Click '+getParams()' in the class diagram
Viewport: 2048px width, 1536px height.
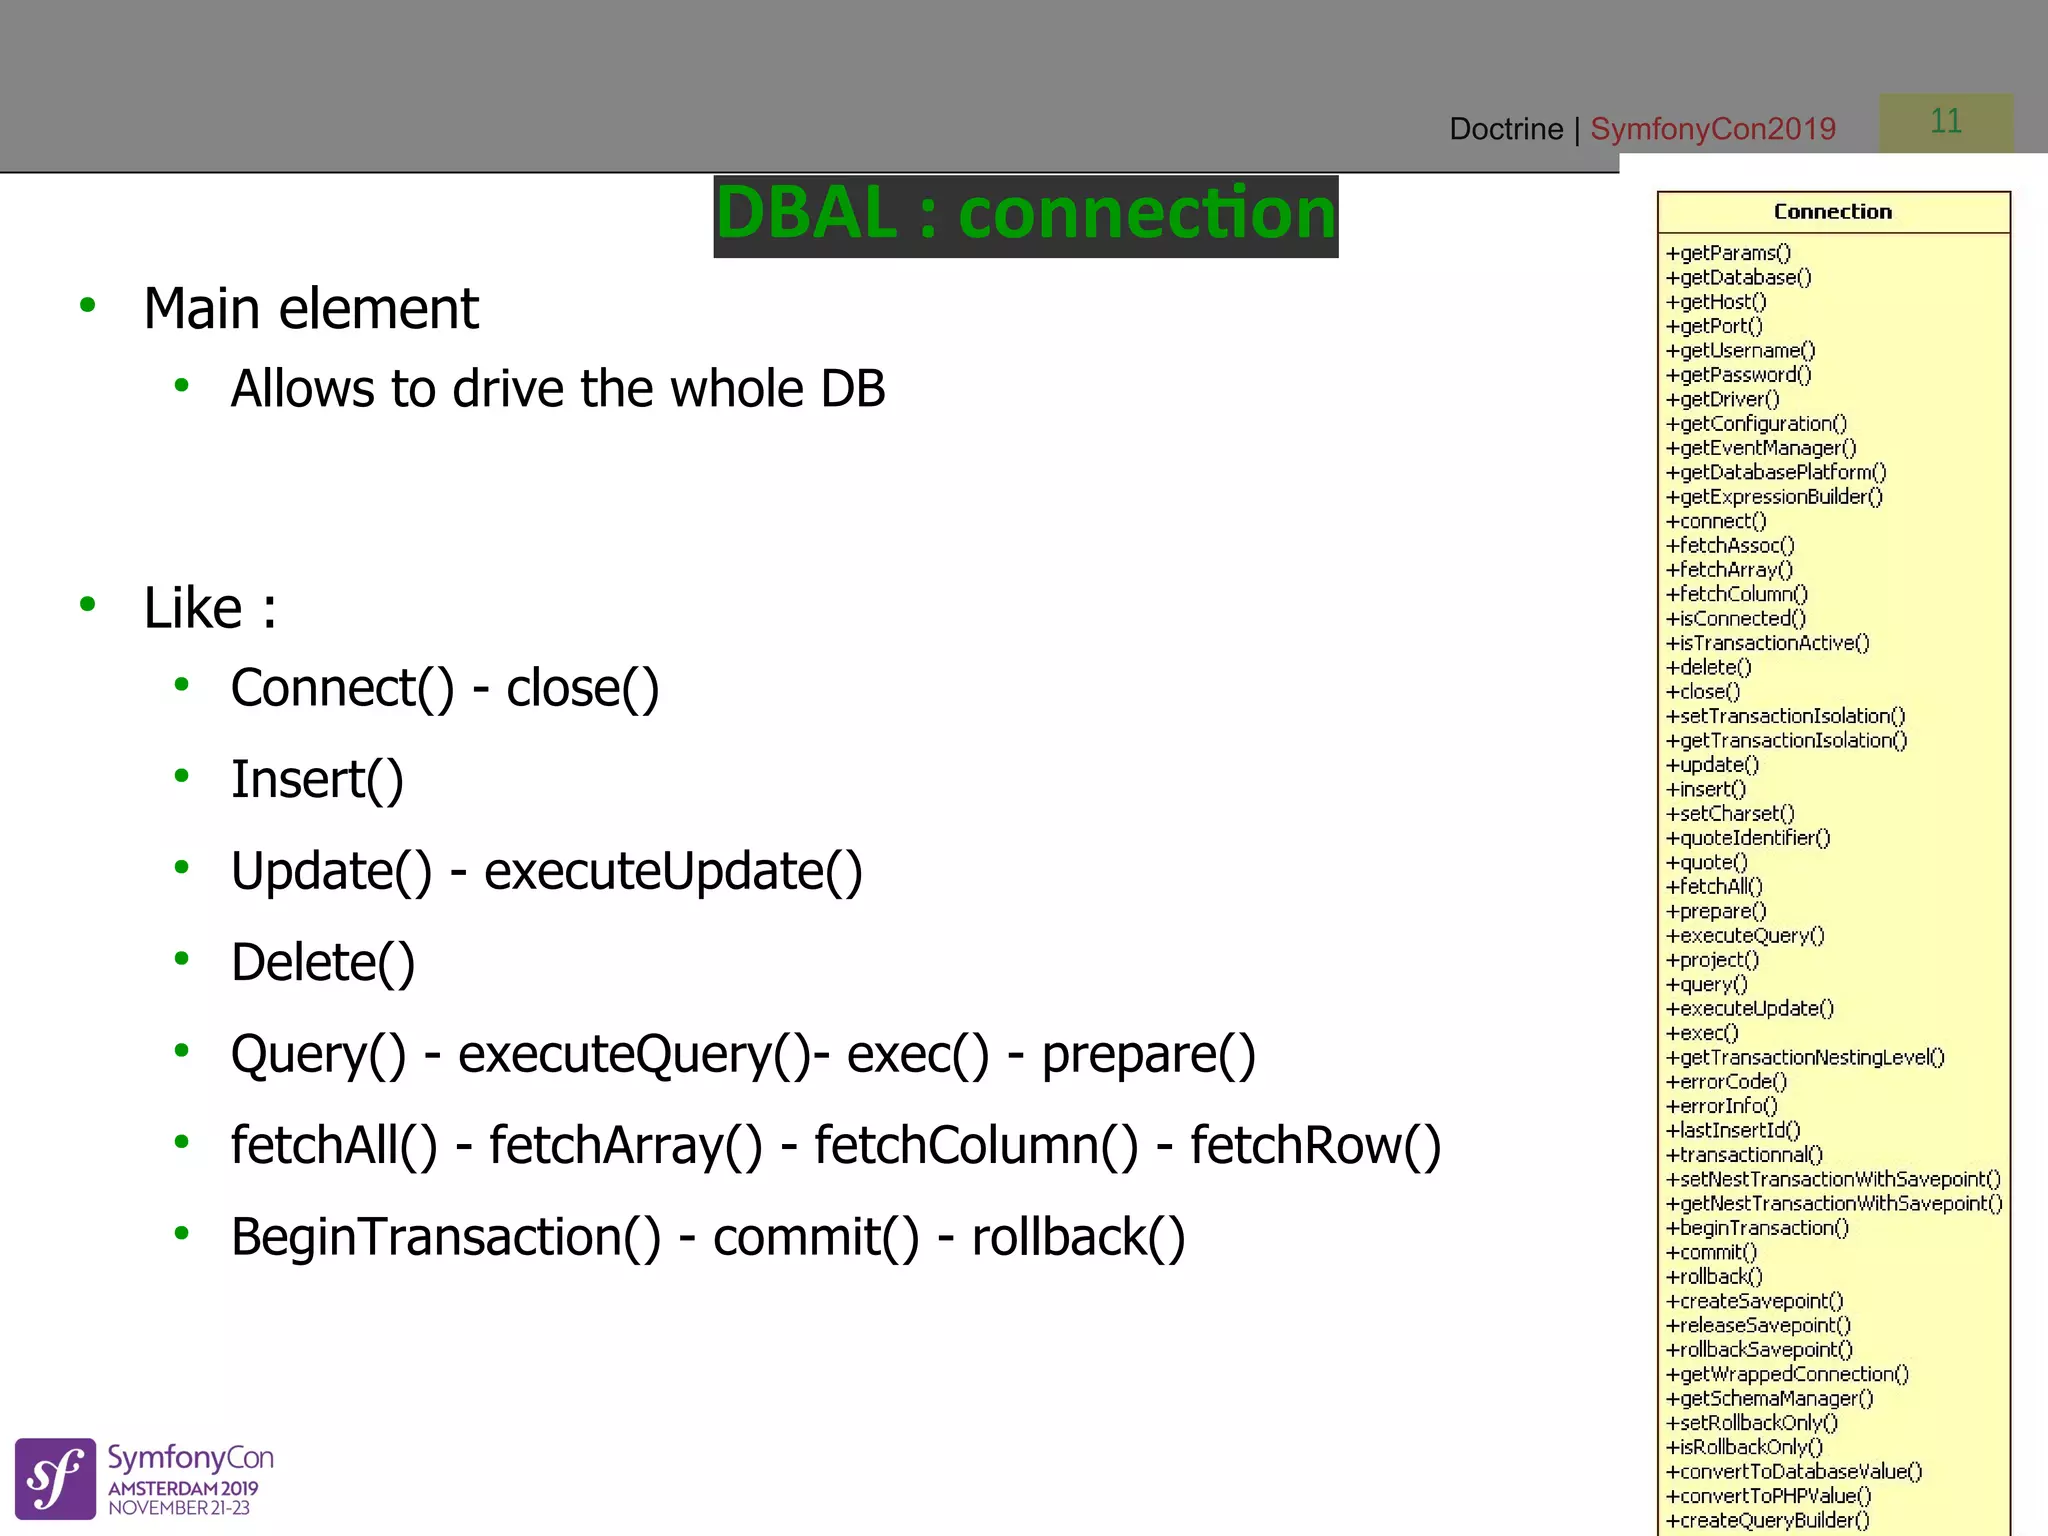coord(1729,253)
